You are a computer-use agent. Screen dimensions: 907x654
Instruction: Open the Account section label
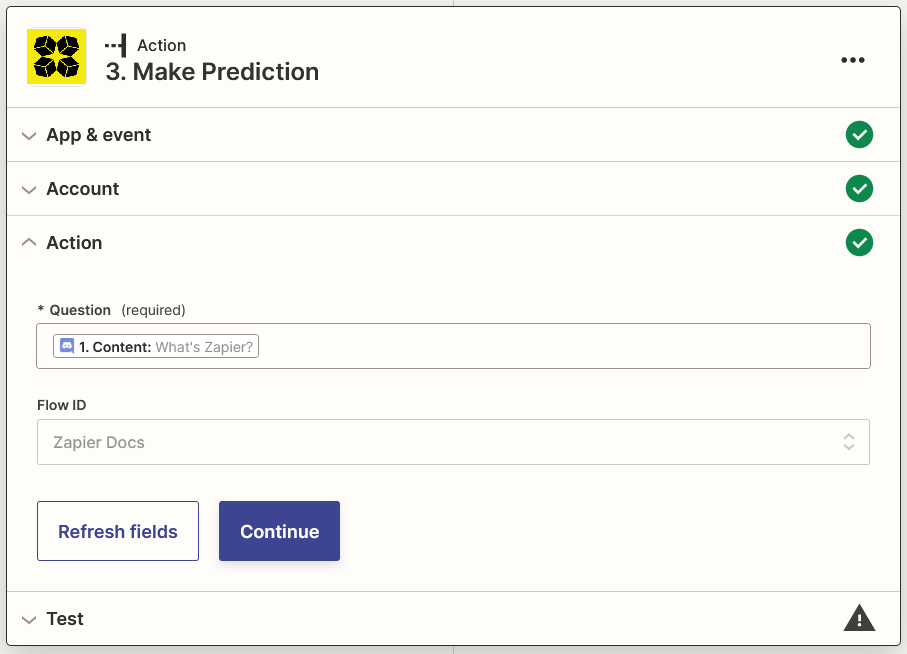tap(82, 189)
